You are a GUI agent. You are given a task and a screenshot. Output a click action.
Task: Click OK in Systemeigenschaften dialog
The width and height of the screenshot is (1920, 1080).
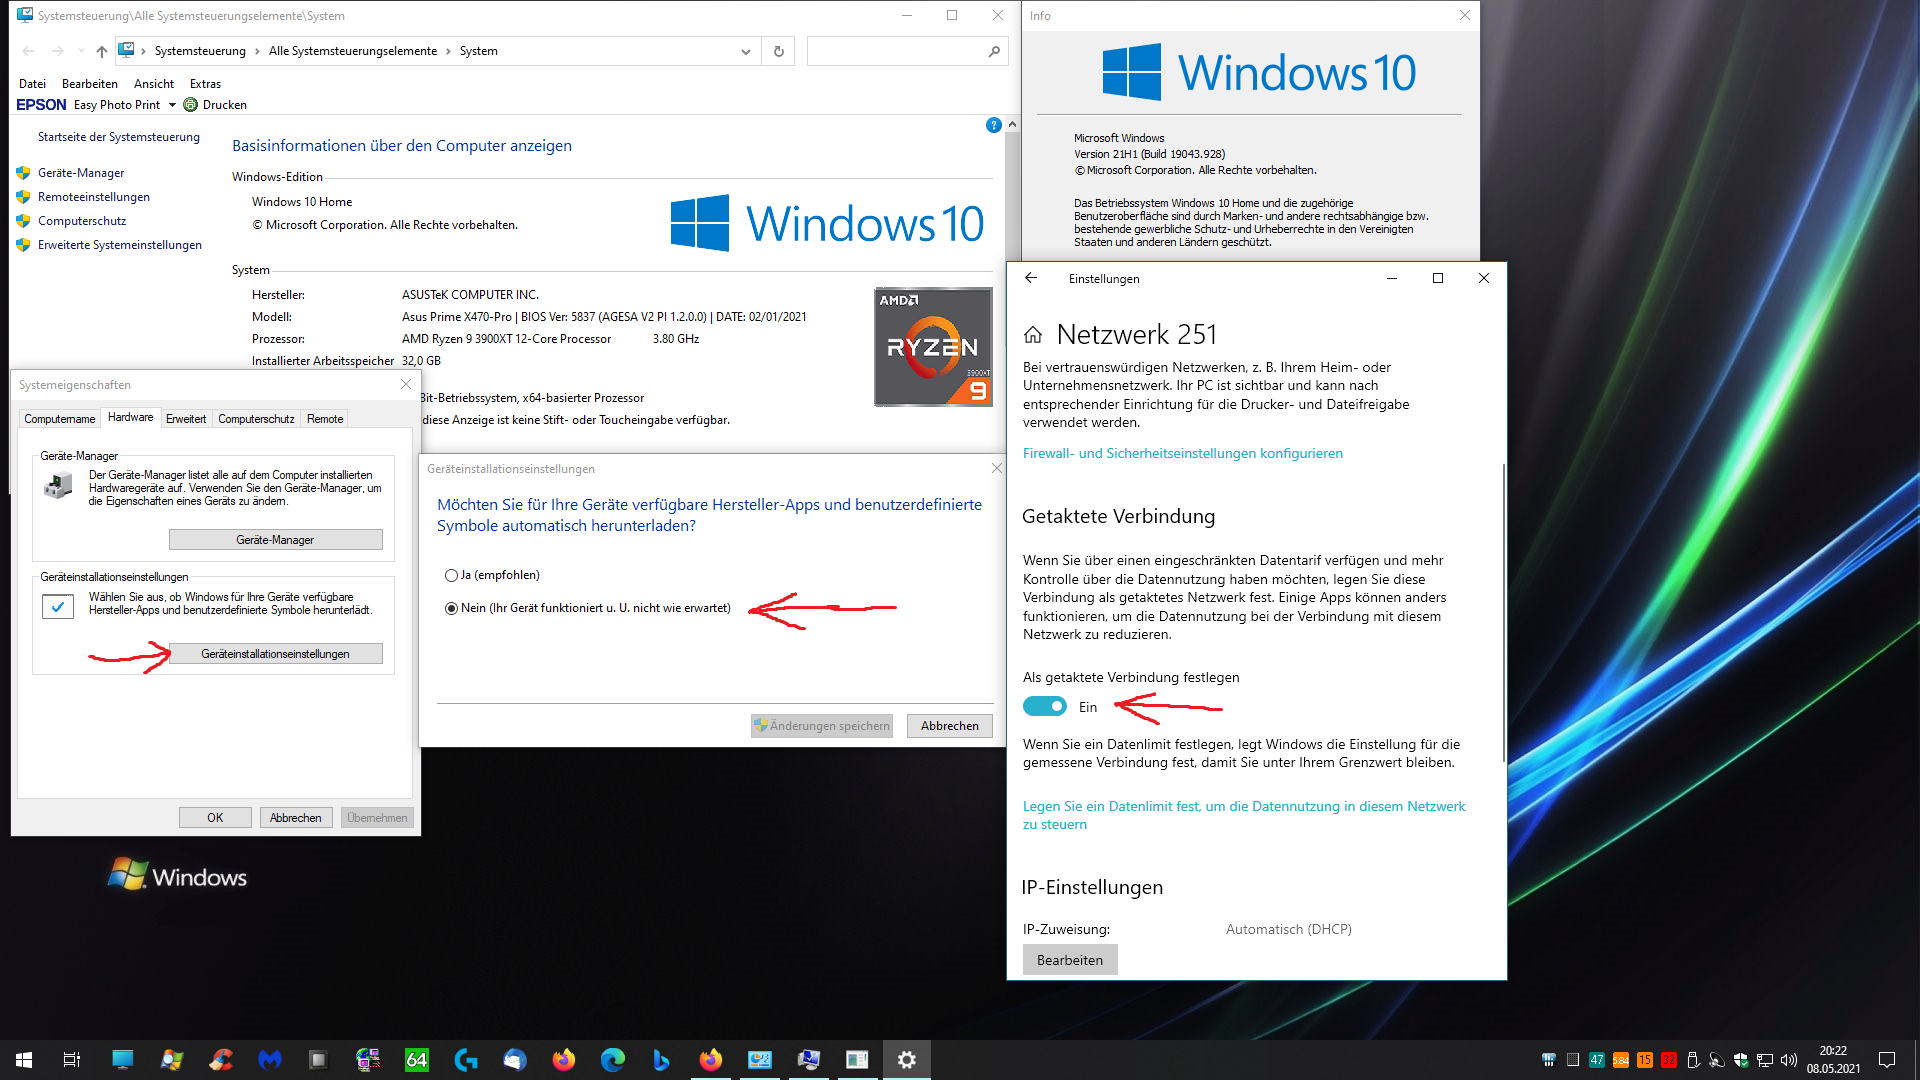coord(215,818)
